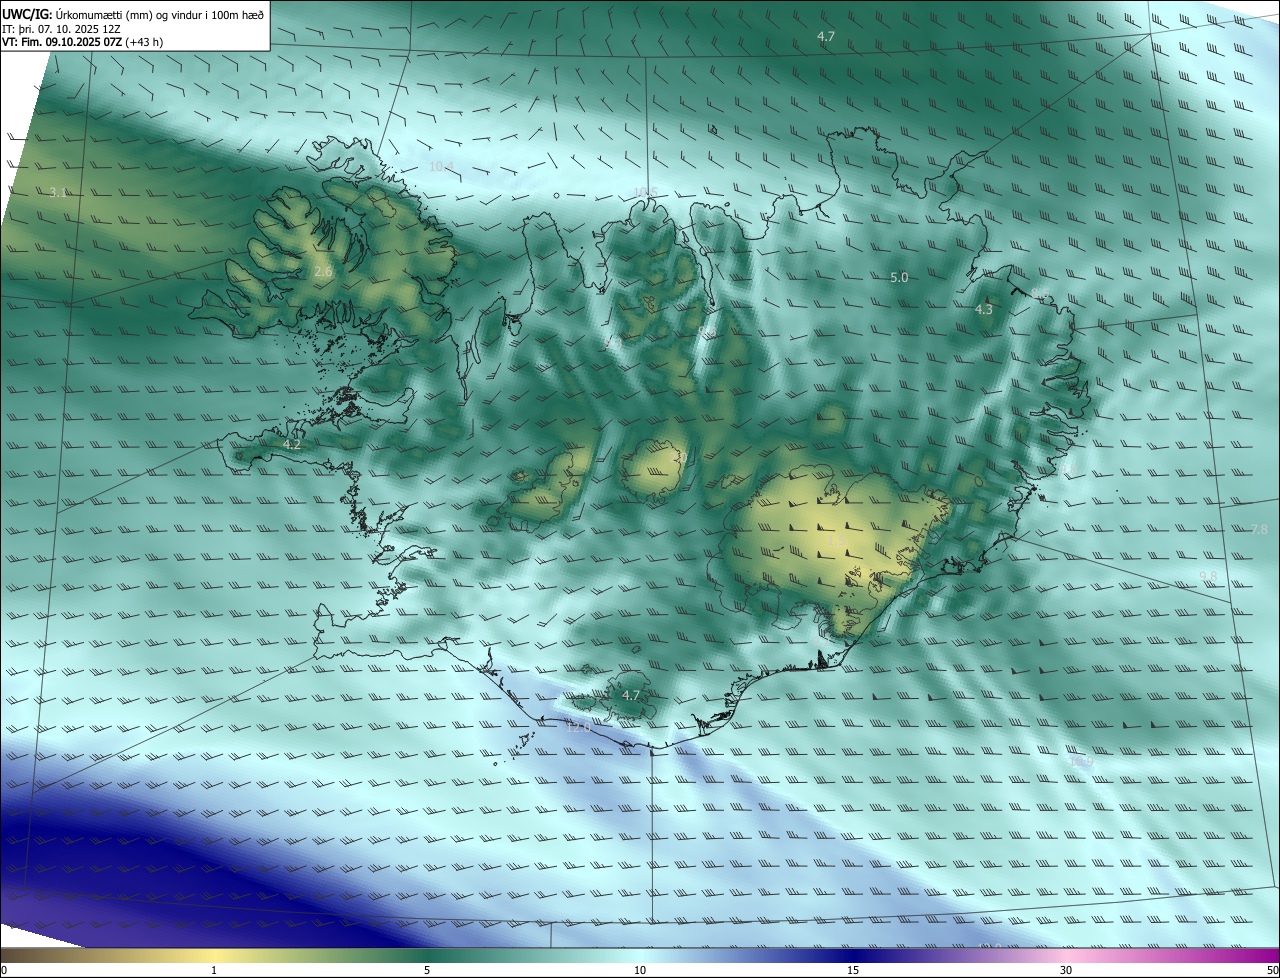Viewport: 1280px width, 978px height.
Task: Click the colour scale tick label 10
Action: tap(640, 970)
